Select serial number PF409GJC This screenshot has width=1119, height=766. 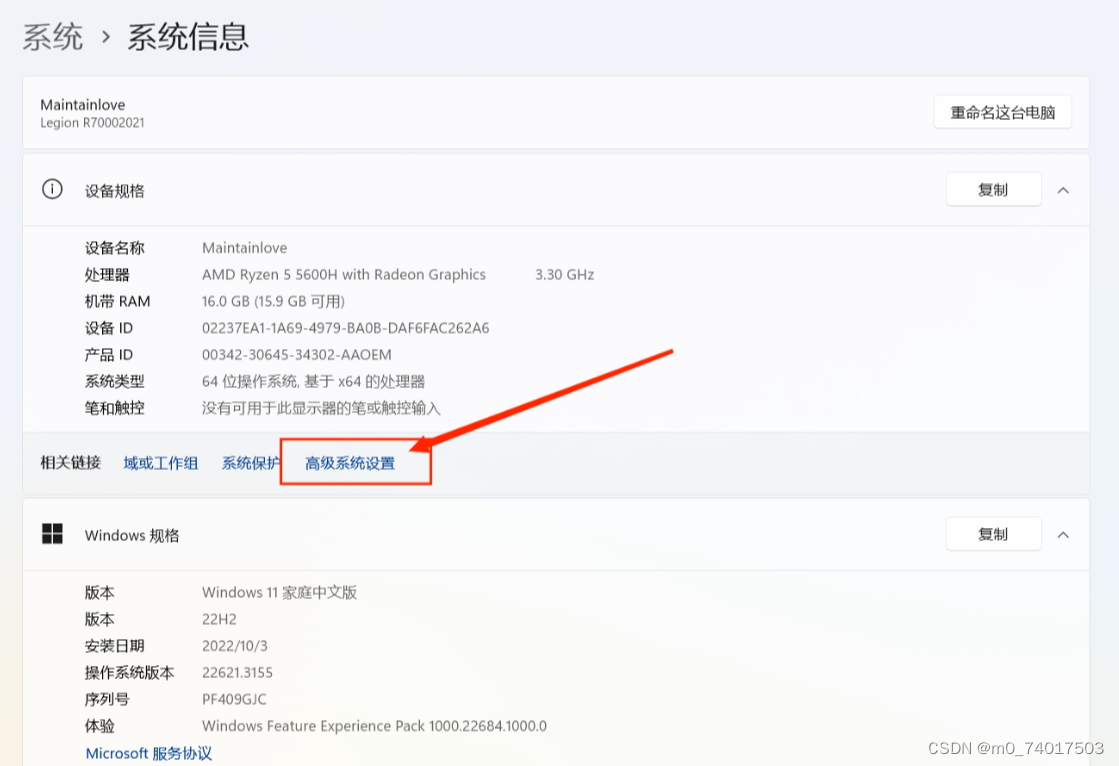point(234,700)
